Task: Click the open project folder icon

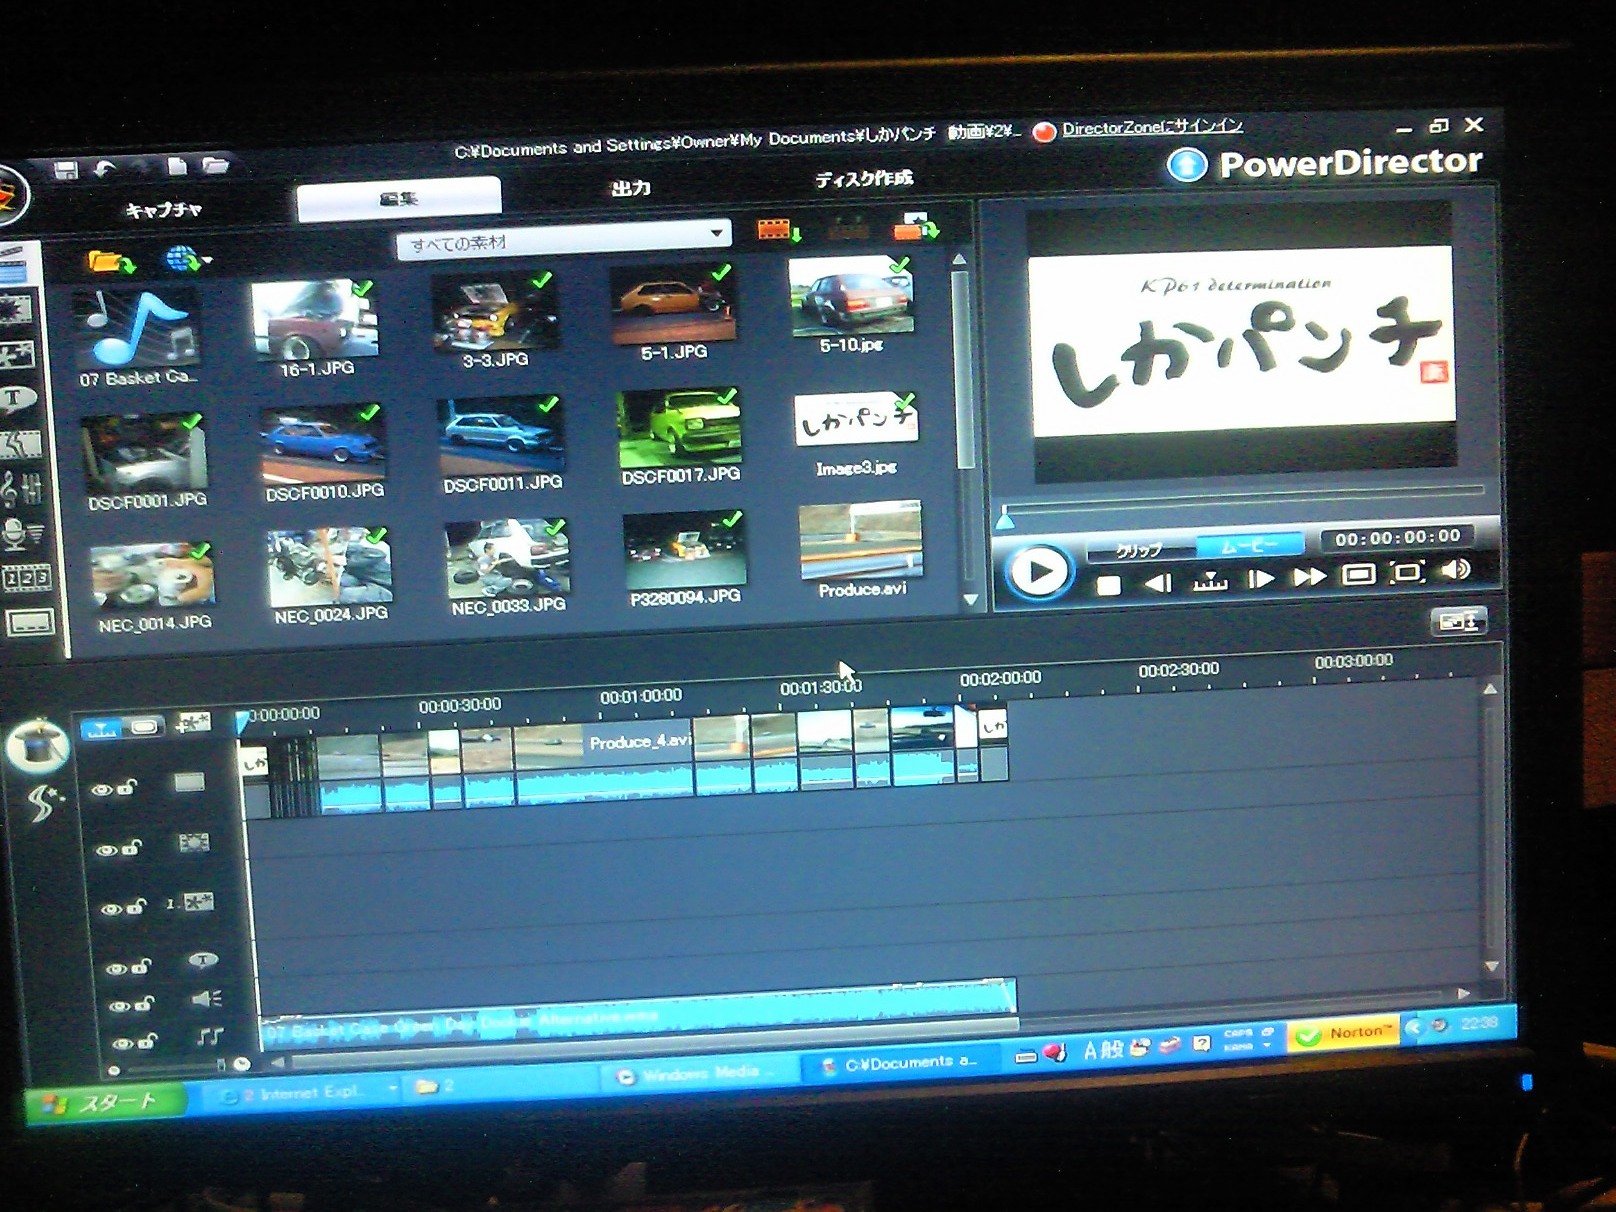Action: tap(216, 165)
